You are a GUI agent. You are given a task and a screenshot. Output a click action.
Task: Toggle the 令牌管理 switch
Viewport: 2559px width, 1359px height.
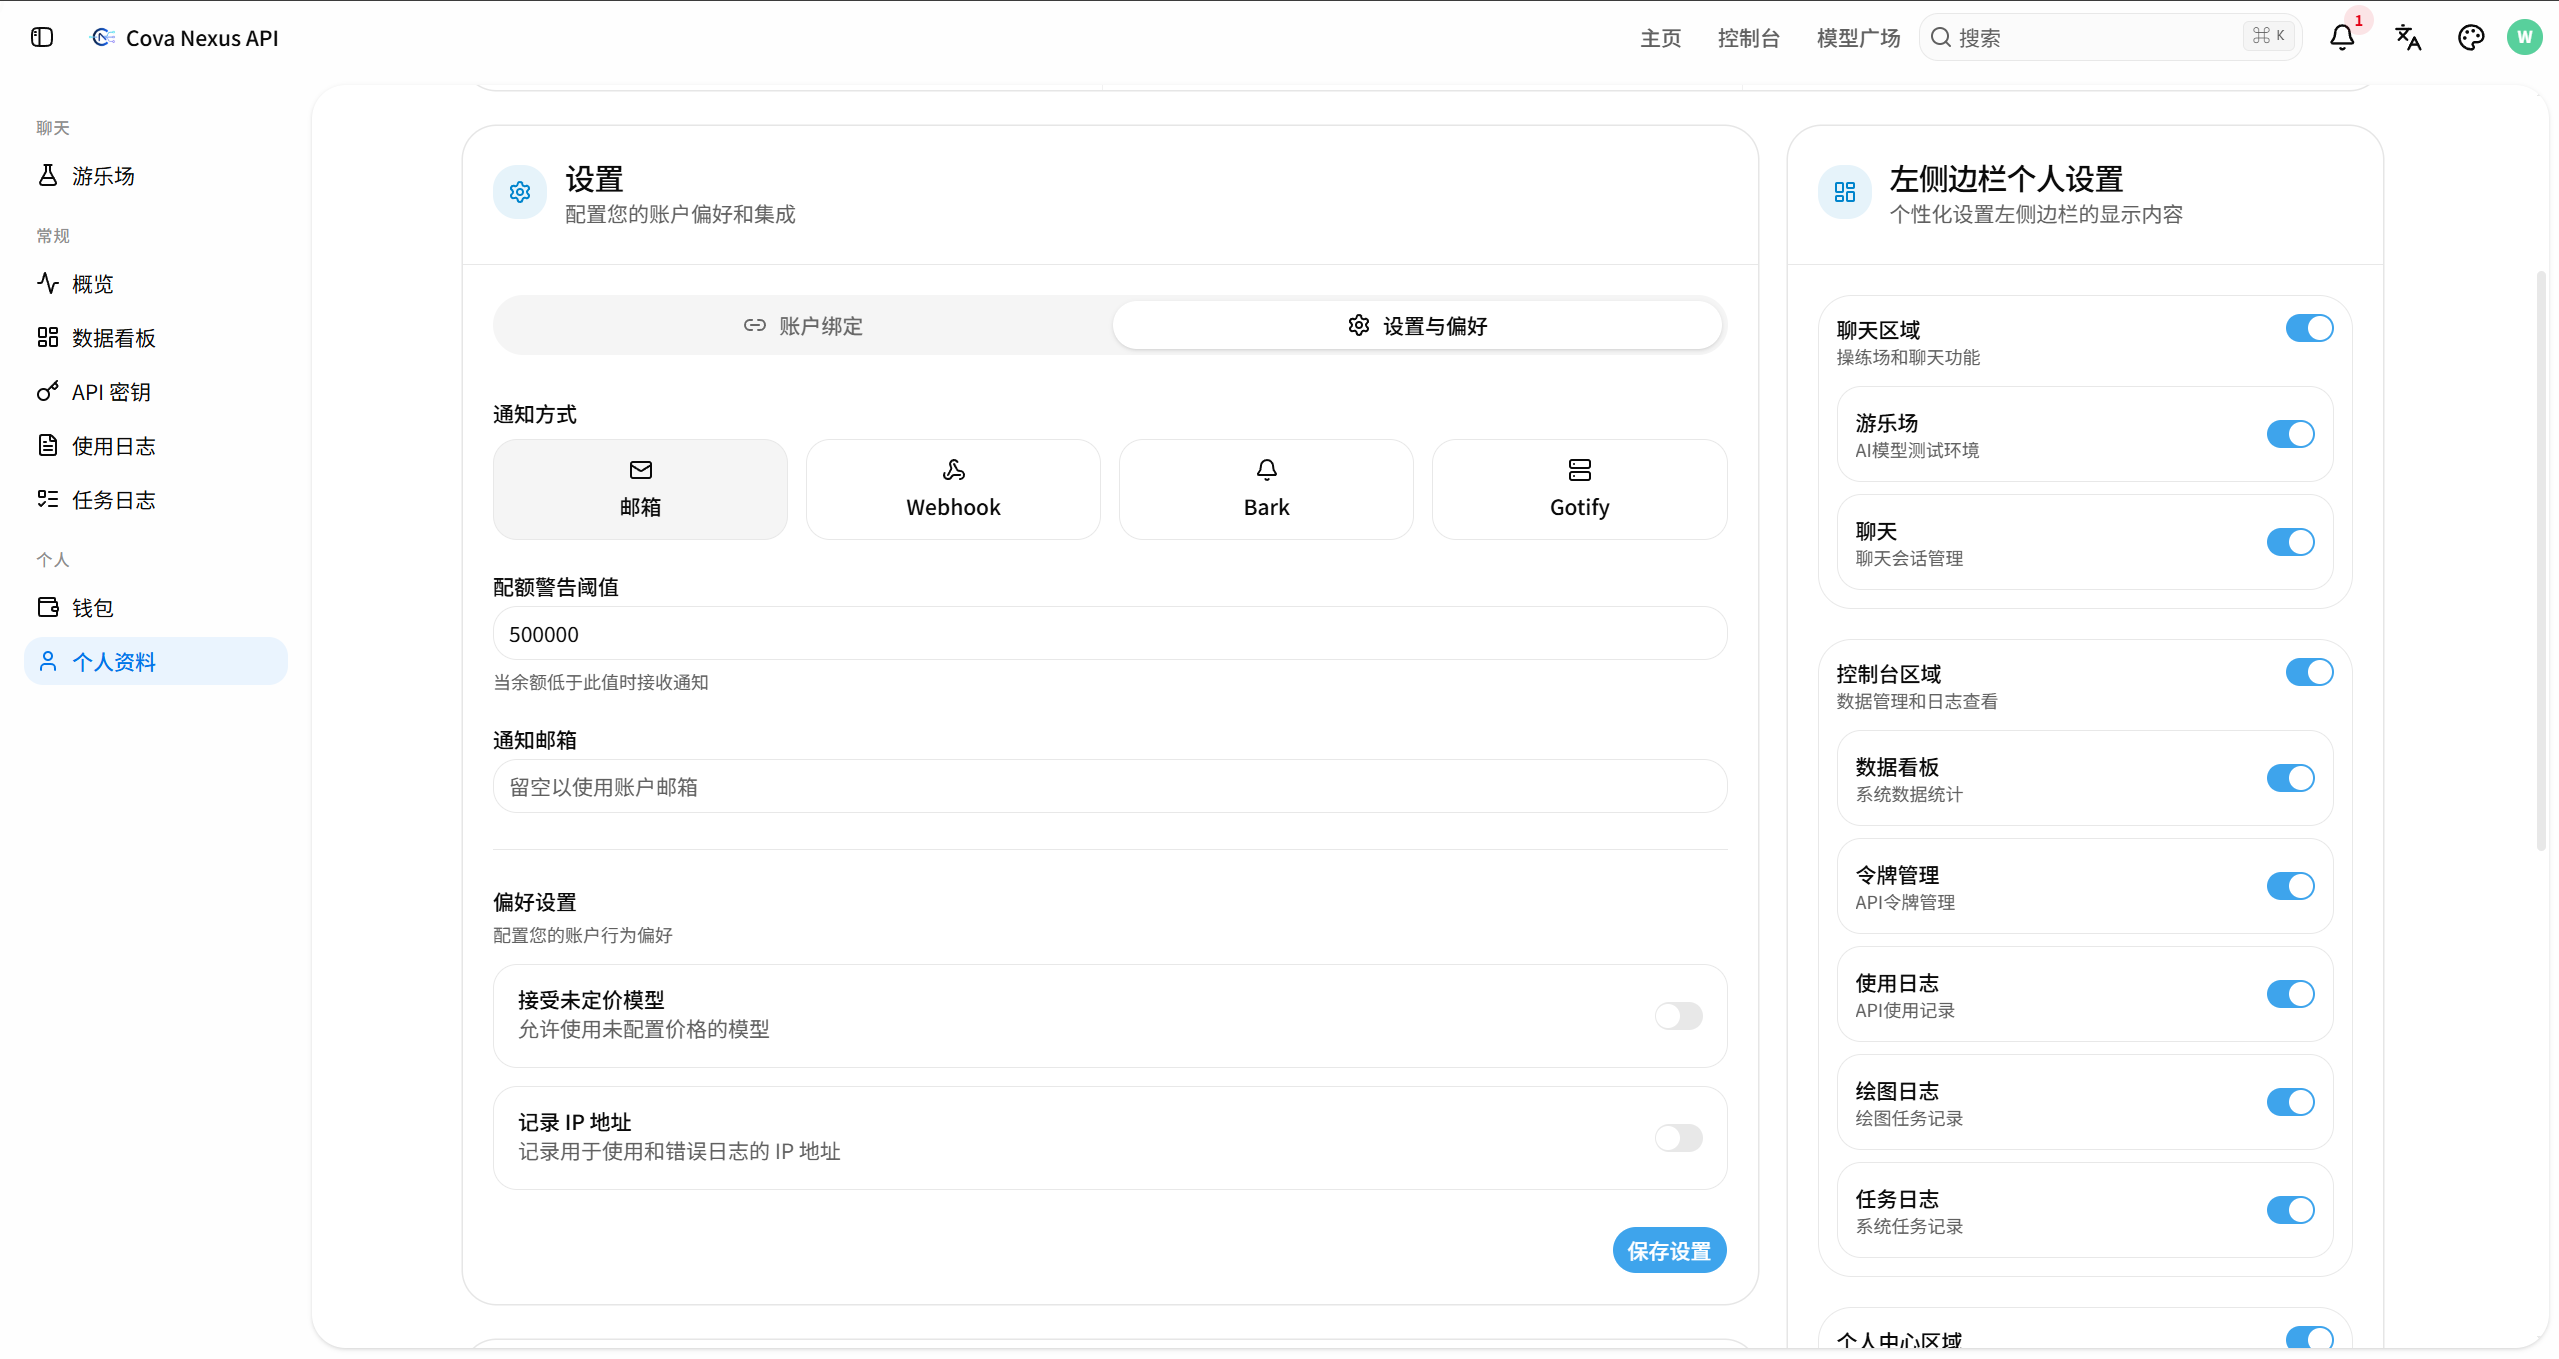click(x=2291, y=886)
